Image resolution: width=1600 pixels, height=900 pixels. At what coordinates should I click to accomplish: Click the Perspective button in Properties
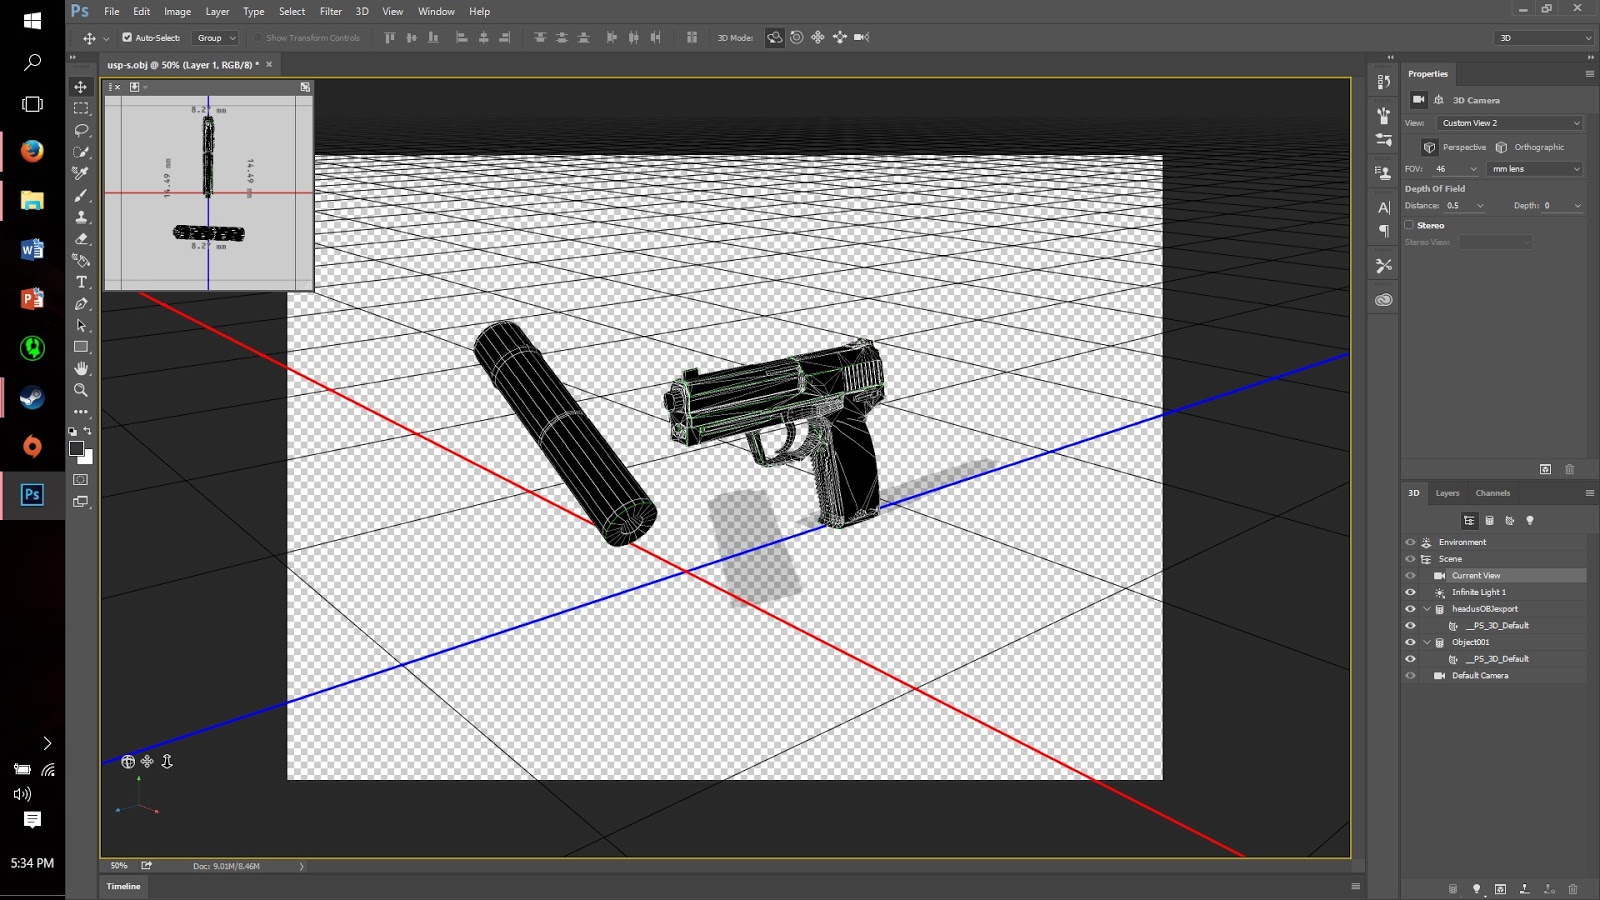[1458, 146]
